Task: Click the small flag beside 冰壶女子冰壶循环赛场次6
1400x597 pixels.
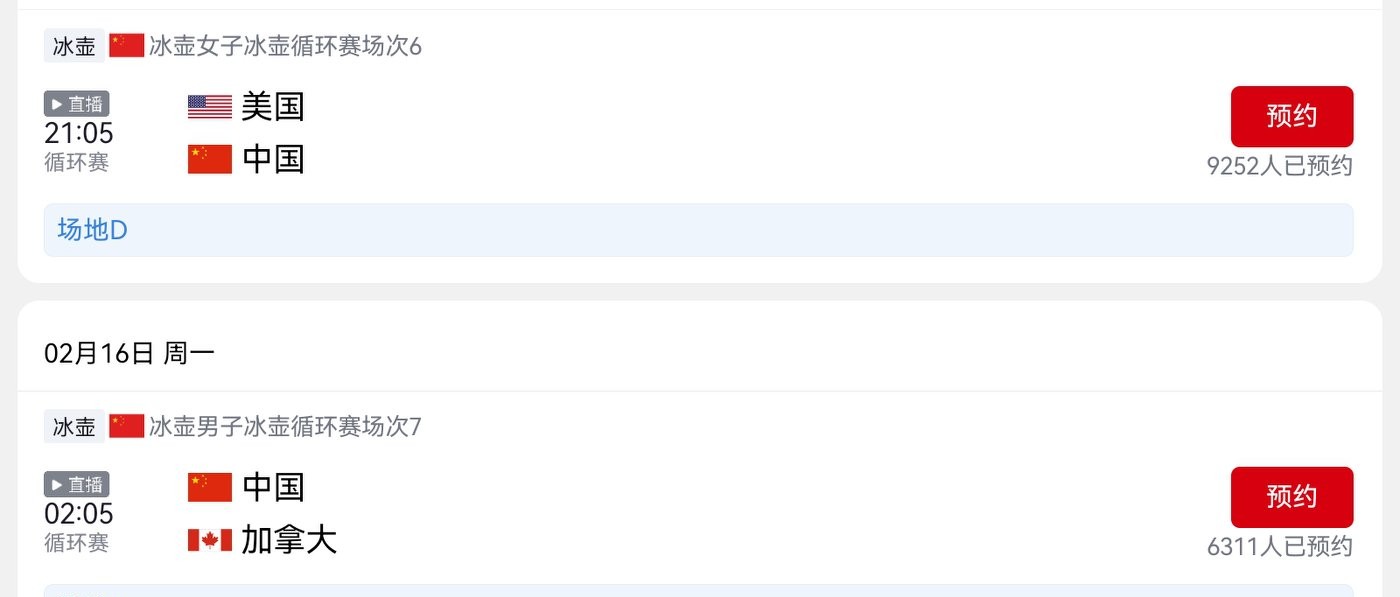Action: (x=127, y=45)
